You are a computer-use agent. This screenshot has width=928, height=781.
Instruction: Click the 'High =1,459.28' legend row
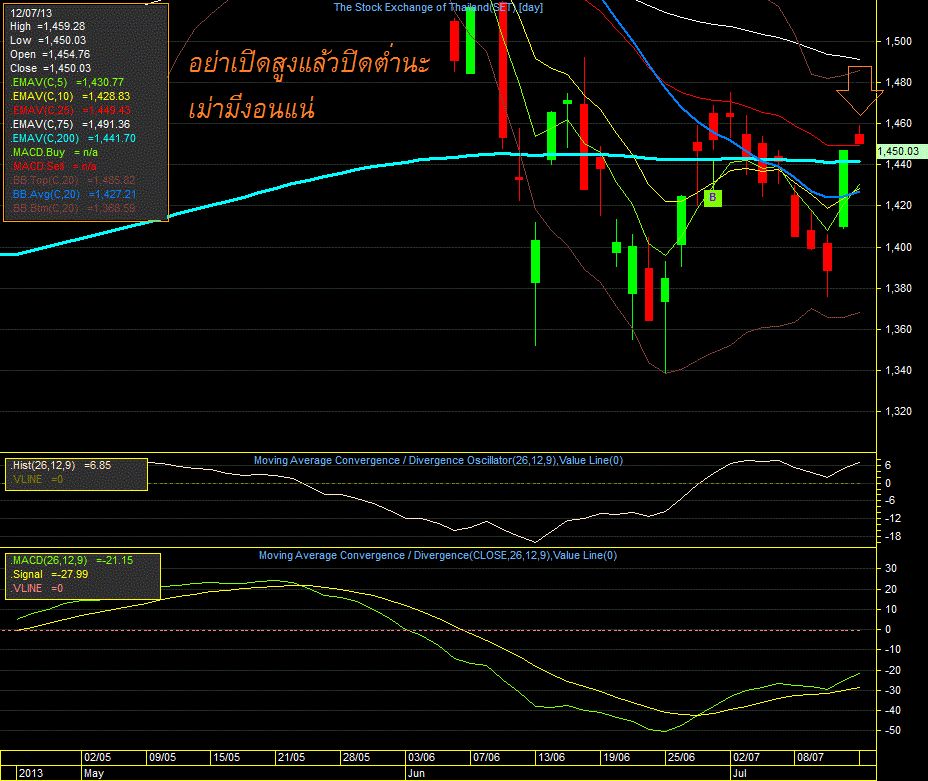click(47, 27)
